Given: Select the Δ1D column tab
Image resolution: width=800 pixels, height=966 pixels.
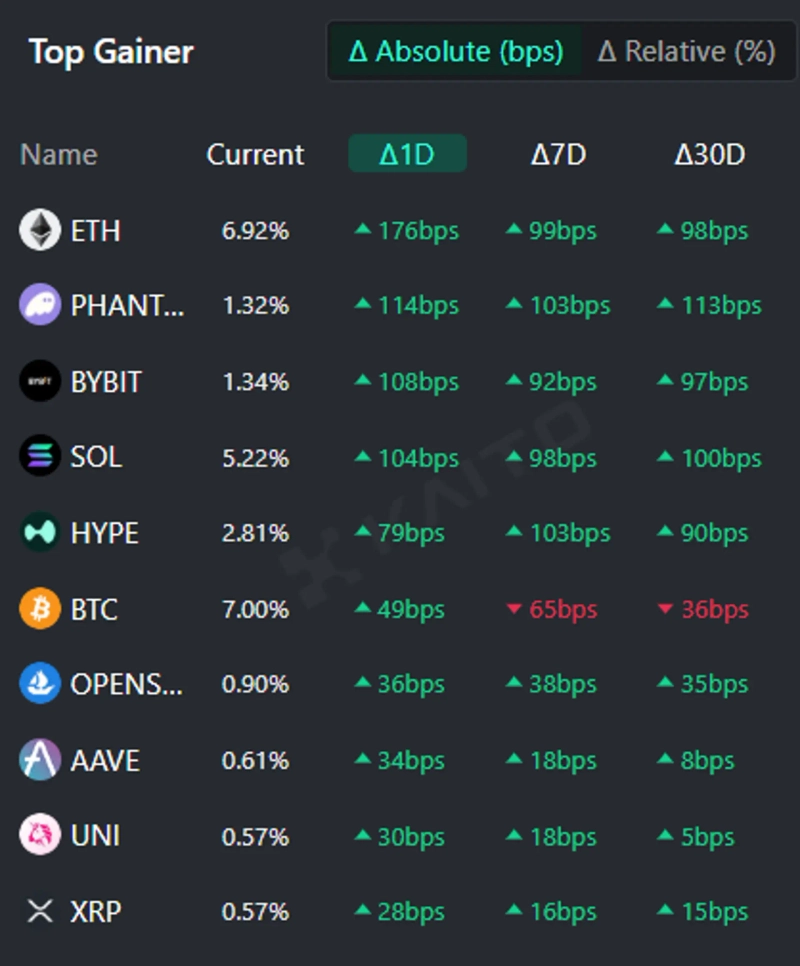Looking at the screenshot, I should click(x=407, y=154).
